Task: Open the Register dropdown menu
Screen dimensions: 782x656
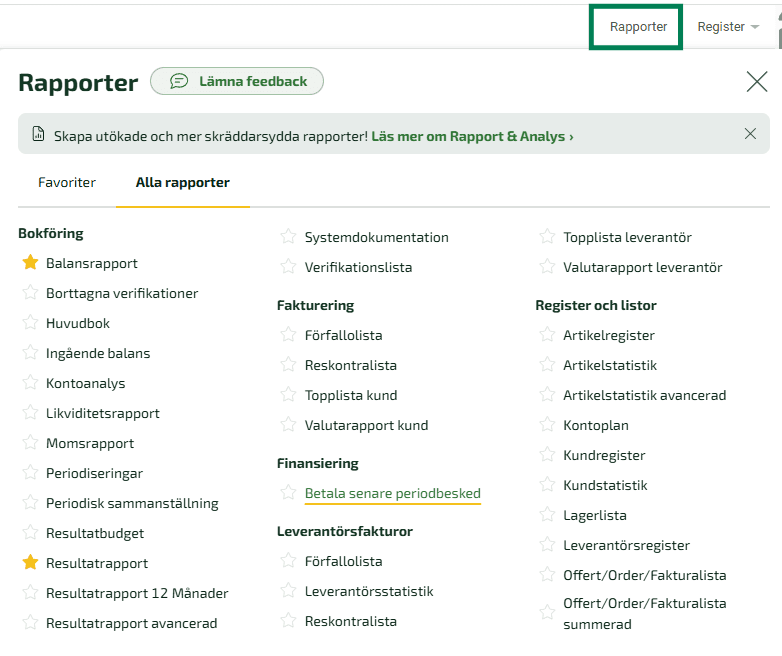Action: click(728, 26)
